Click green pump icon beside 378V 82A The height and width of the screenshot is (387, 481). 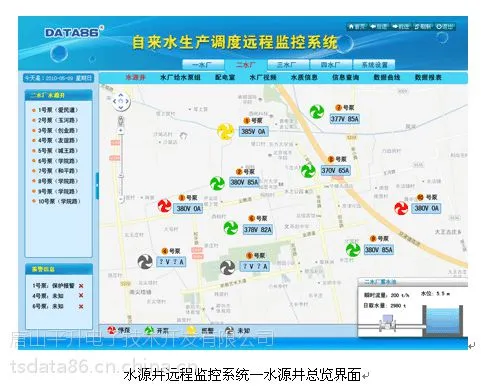point(230,228)
